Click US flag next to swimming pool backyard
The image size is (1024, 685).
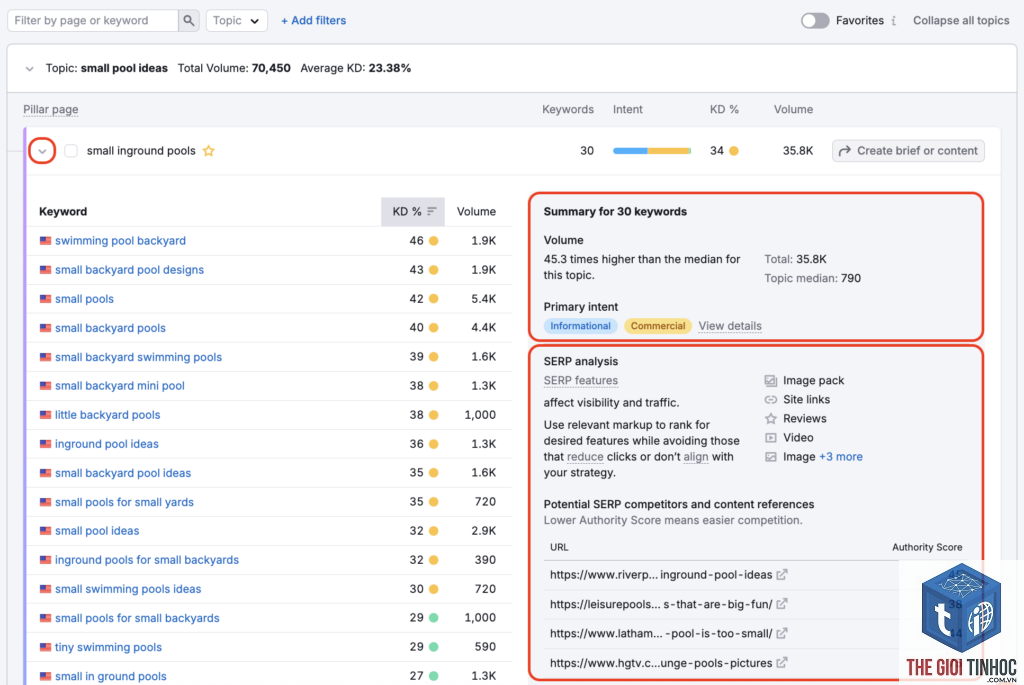pos(45,240)
